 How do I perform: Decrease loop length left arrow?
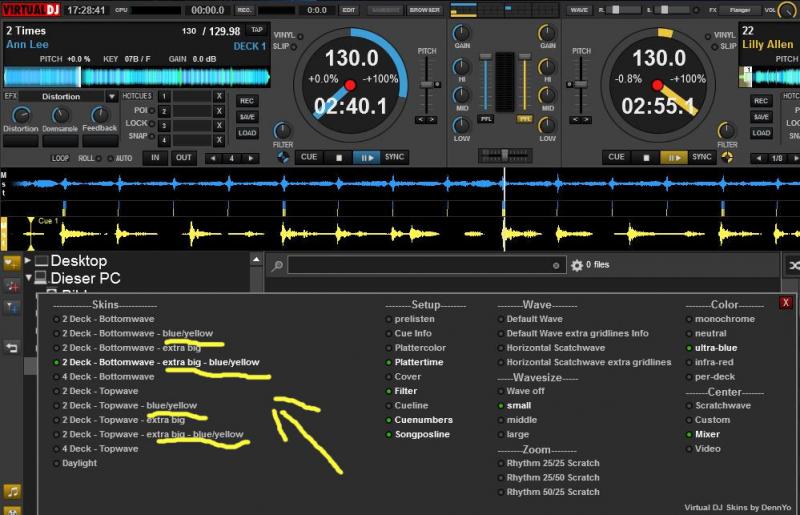pyautogui.click(x=213, y=158)
